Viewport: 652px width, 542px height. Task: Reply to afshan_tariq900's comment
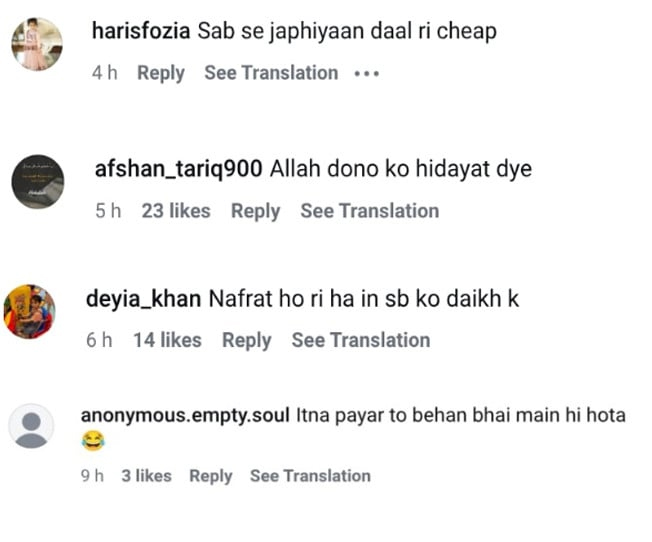coord(255,211)
